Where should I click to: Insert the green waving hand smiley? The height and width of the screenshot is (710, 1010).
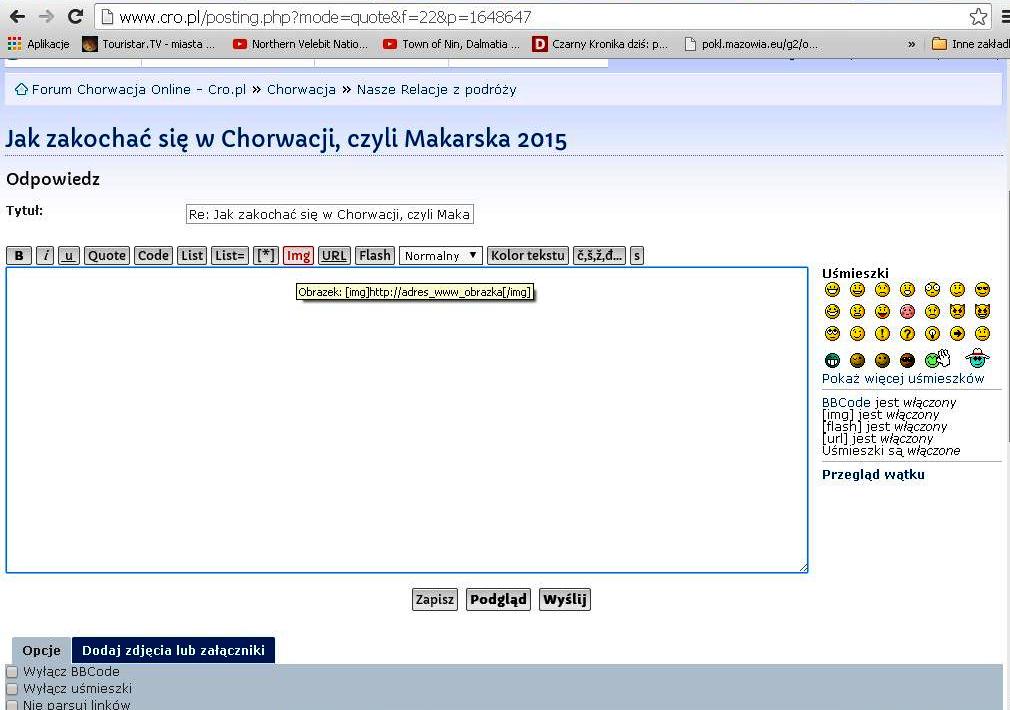(937, 359)
